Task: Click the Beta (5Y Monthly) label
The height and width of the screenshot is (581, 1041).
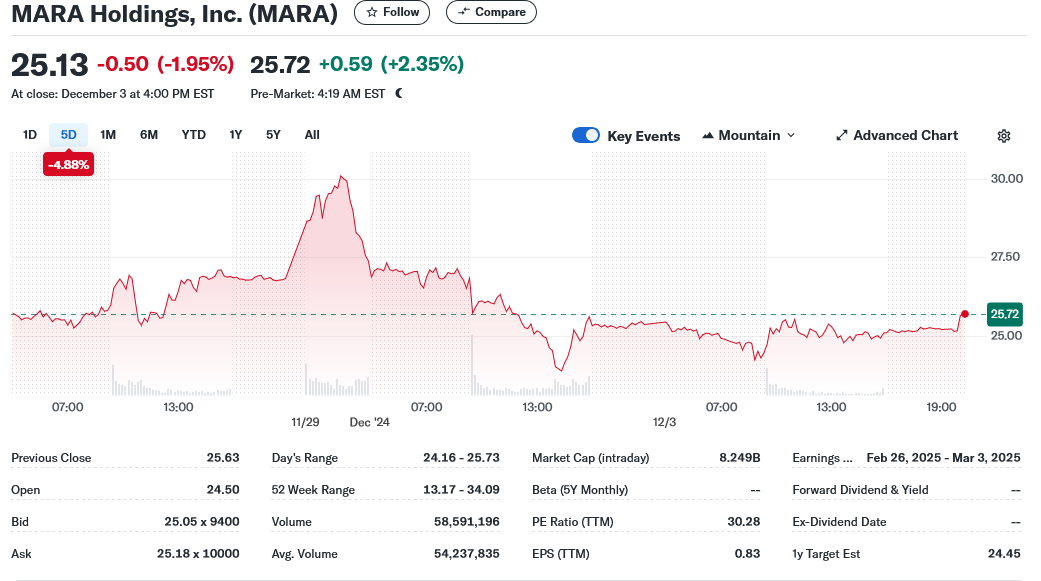Action: point(580,489)
